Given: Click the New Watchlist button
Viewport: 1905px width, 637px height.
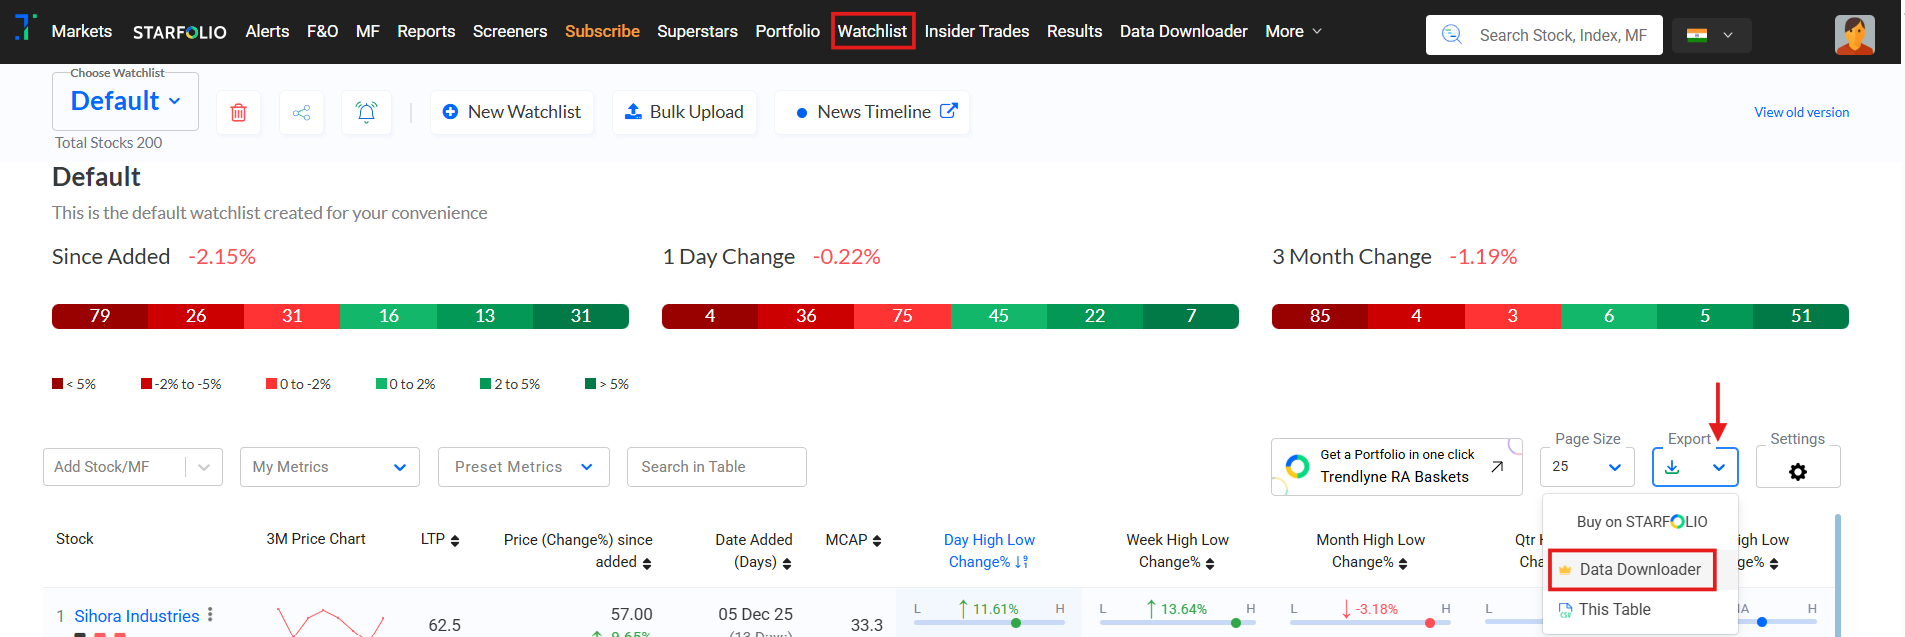Looking at the screenshot, I should pyautogui.click(x=512, y=112).
